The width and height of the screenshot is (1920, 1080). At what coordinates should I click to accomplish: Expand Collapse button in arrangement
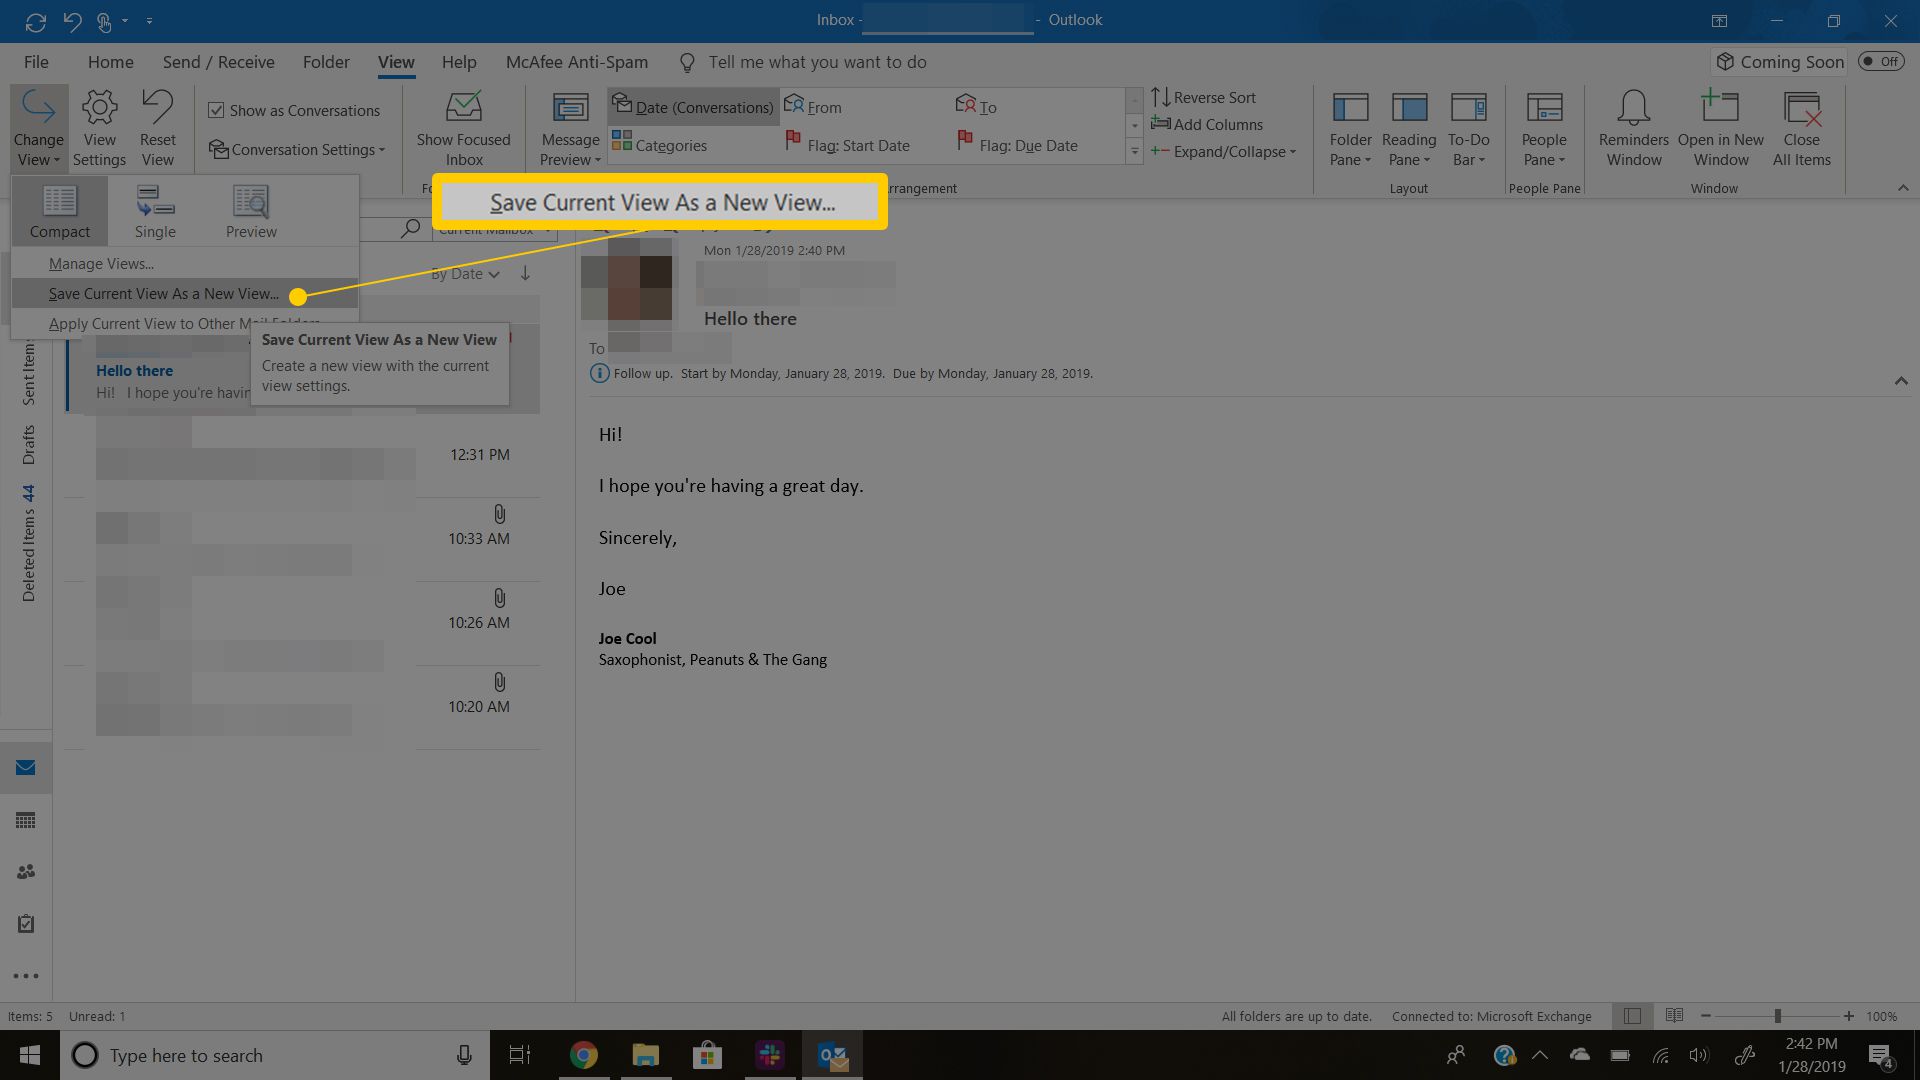[x=1224, y=150]
